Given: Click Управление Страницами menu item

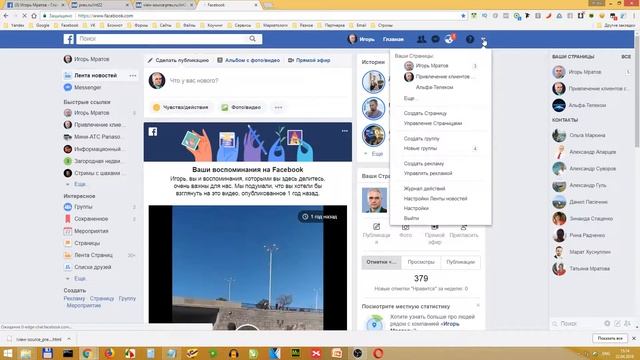Looking at the screenshot, I should pos(433,123).
